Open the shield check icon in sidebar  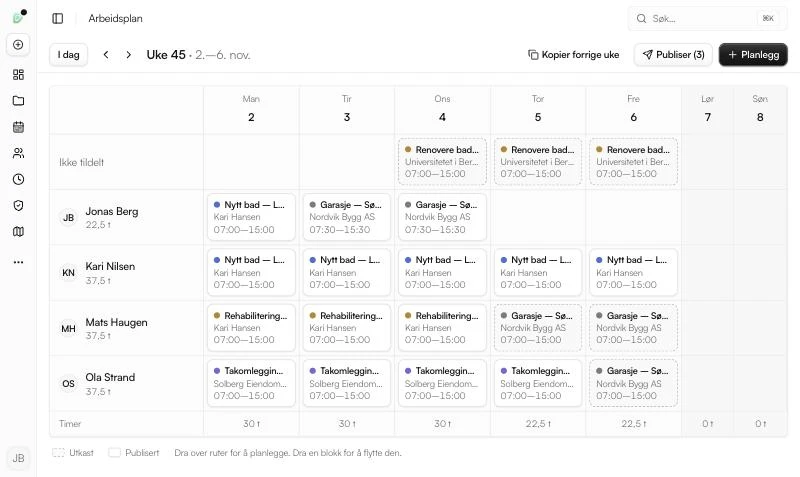pos(18,206)
